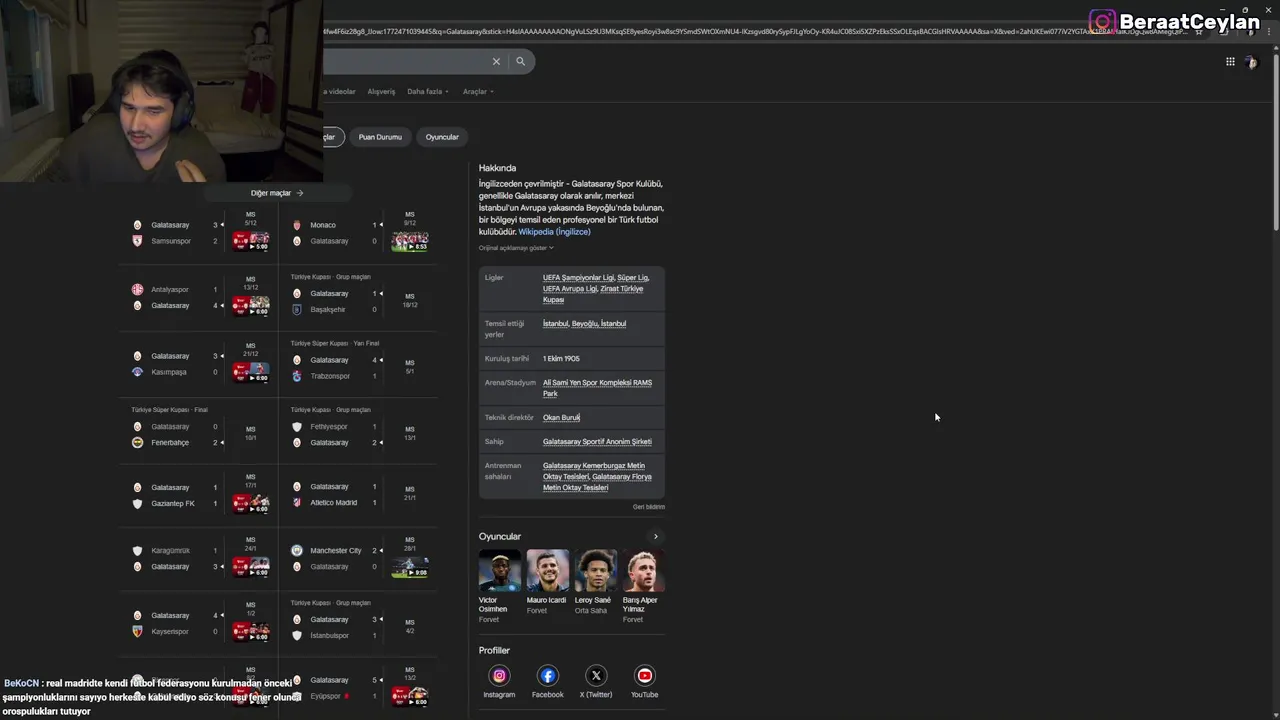Play Galatasaray vs Samsunspor highlights video
1280x720 pixels.
251,241
